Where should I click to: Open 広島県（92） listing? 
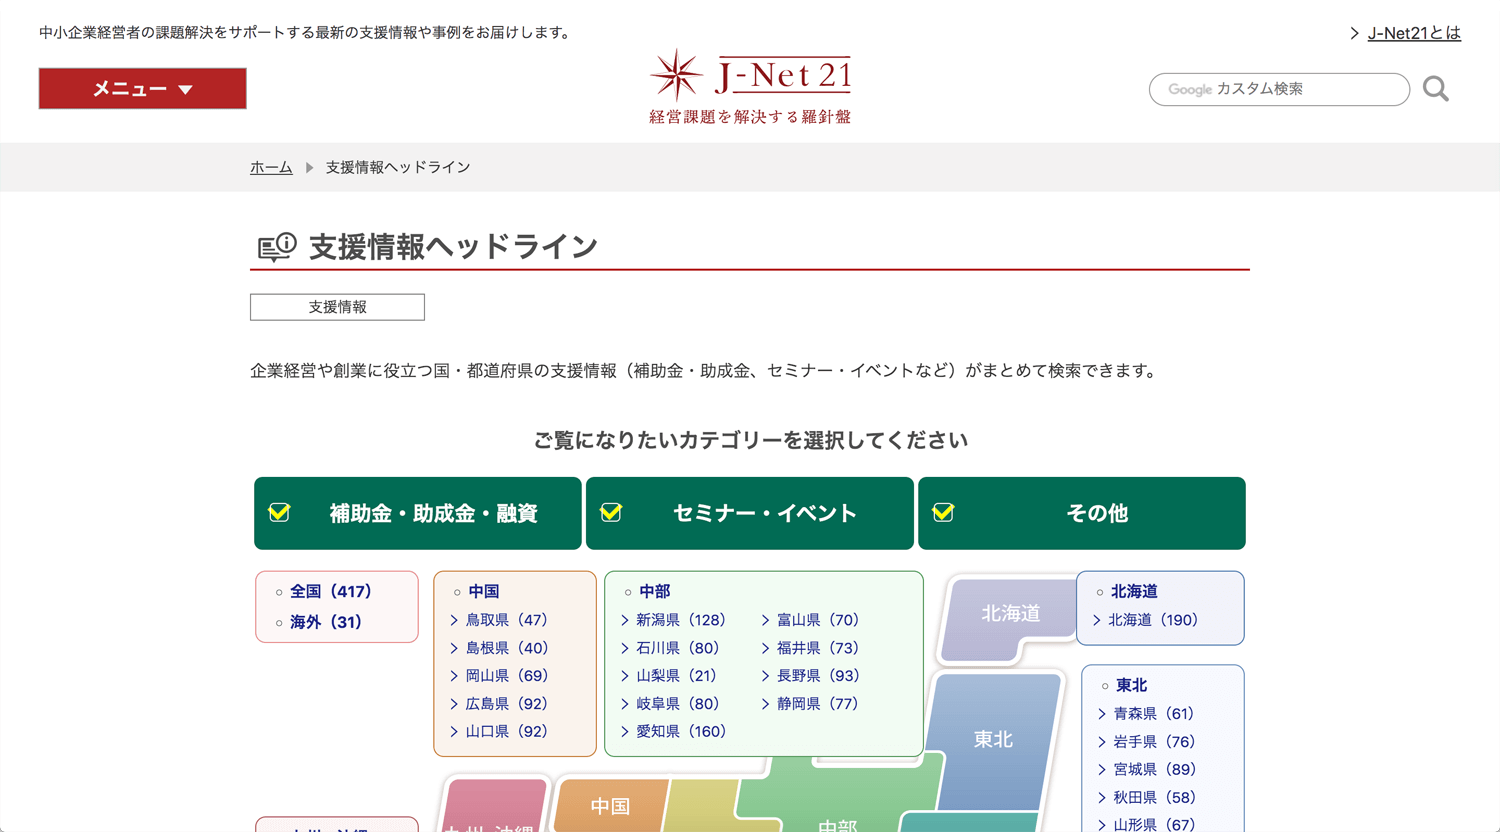(506, 704)
